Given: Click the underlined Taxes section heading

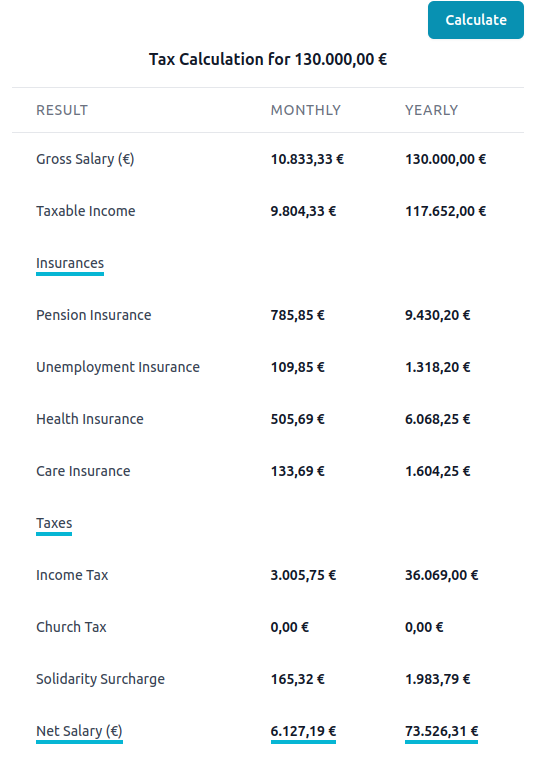Looking at the screenshot, I should point(54,524).
